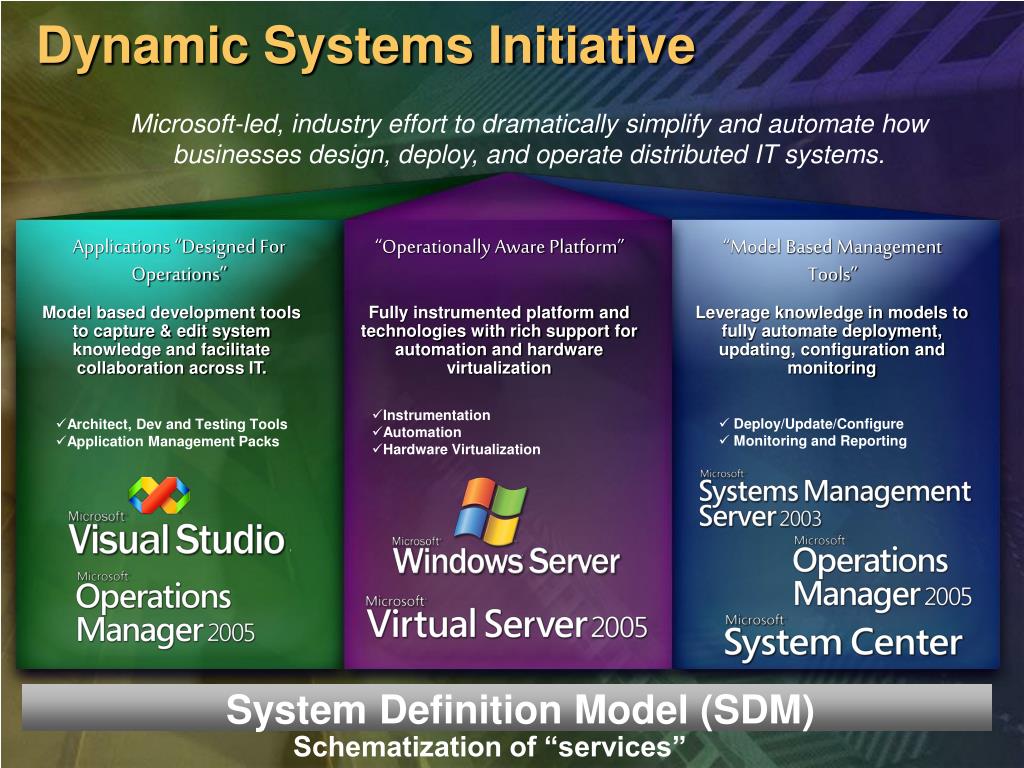Screen dimensions: 1024x768
Task: Click "Operations Manager 2005" in green panel
Action: [165, 609]
